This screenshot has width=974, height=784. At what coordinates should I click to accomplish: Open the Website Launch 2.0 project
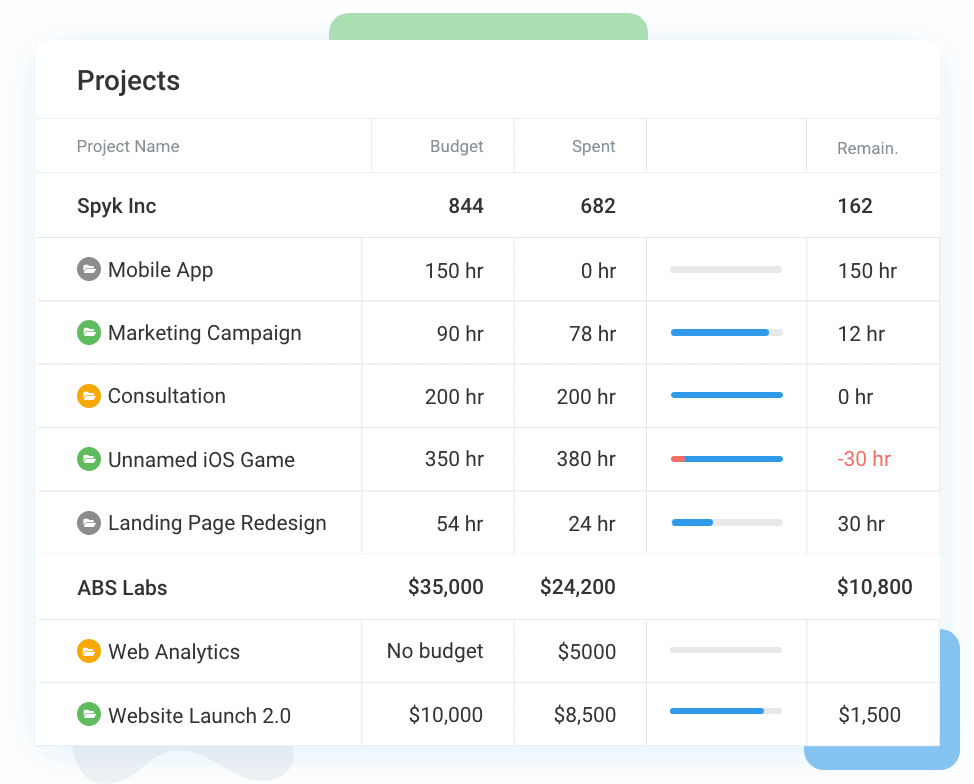tap(199, 715)
